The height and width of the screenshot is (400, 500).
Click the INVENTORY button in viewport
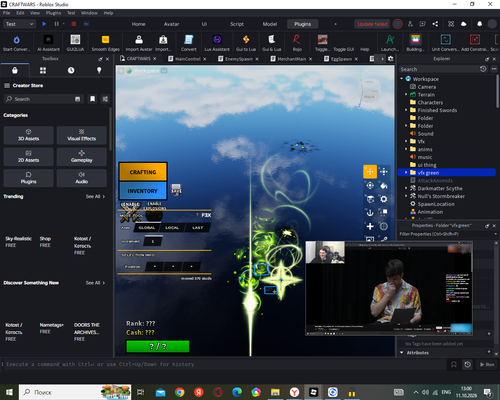tap(143, 191)
